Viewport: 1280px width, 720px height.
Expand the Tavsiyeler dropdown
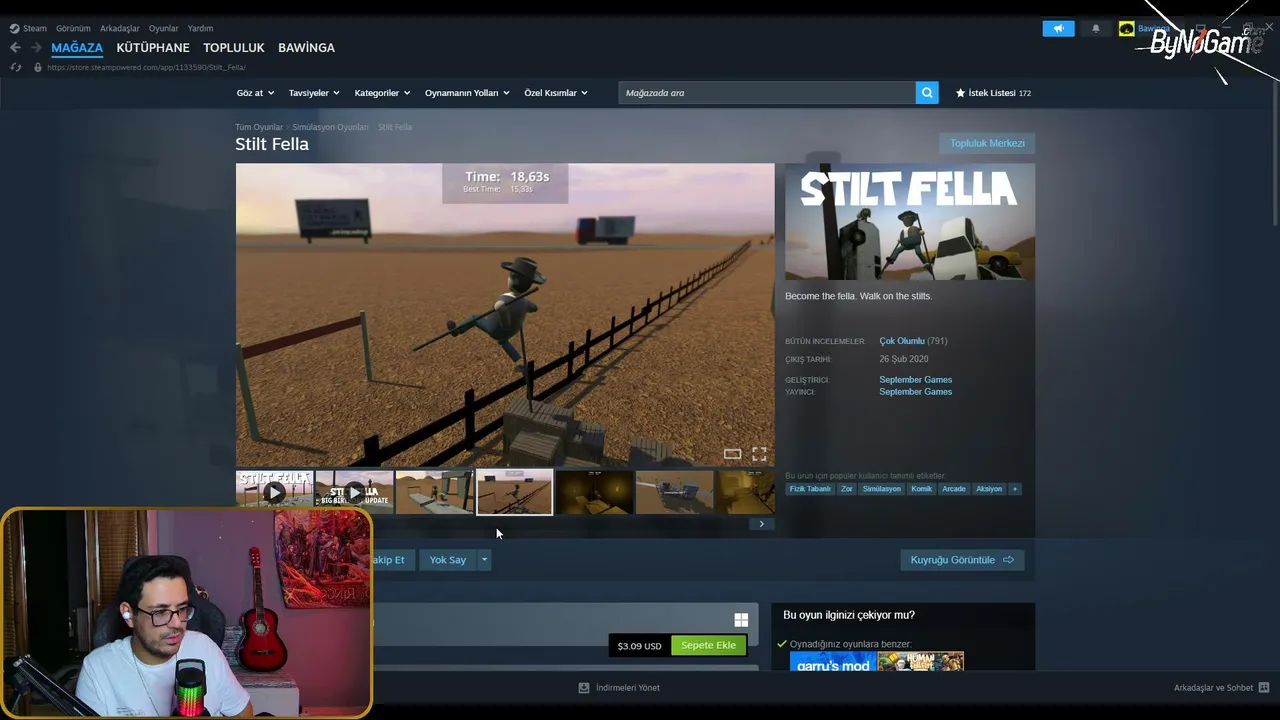point(314,93)
